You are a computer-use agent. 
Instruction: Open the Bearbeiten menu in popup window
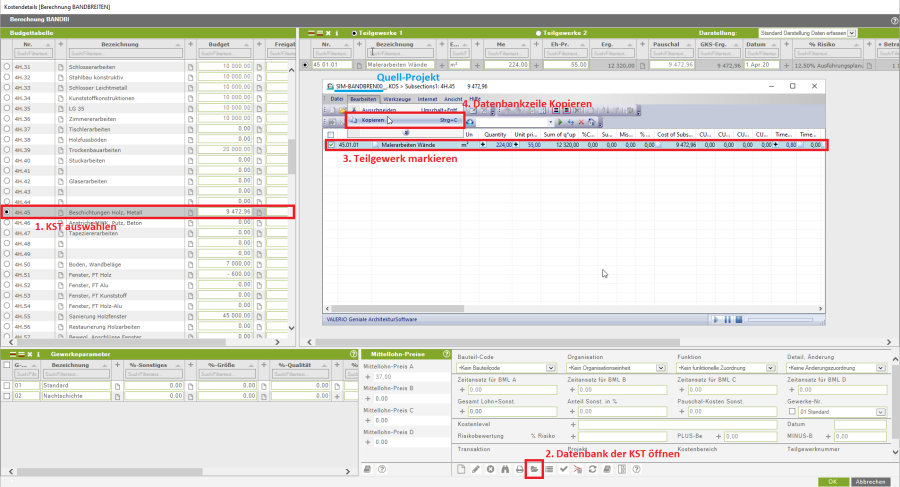[x=363, y=100]
